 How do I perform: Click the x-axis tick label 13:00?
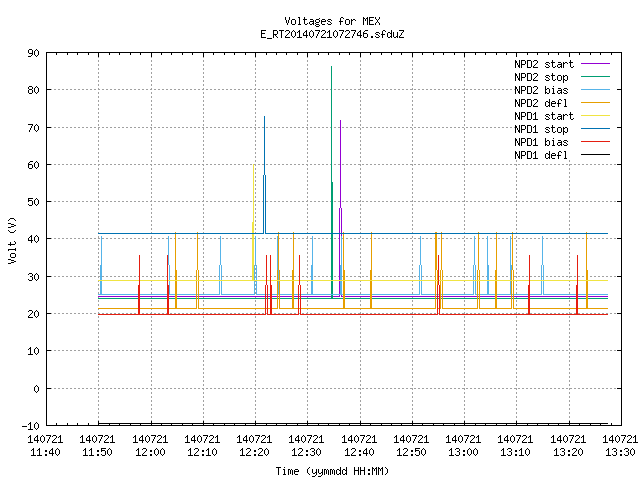pos(463,452)
